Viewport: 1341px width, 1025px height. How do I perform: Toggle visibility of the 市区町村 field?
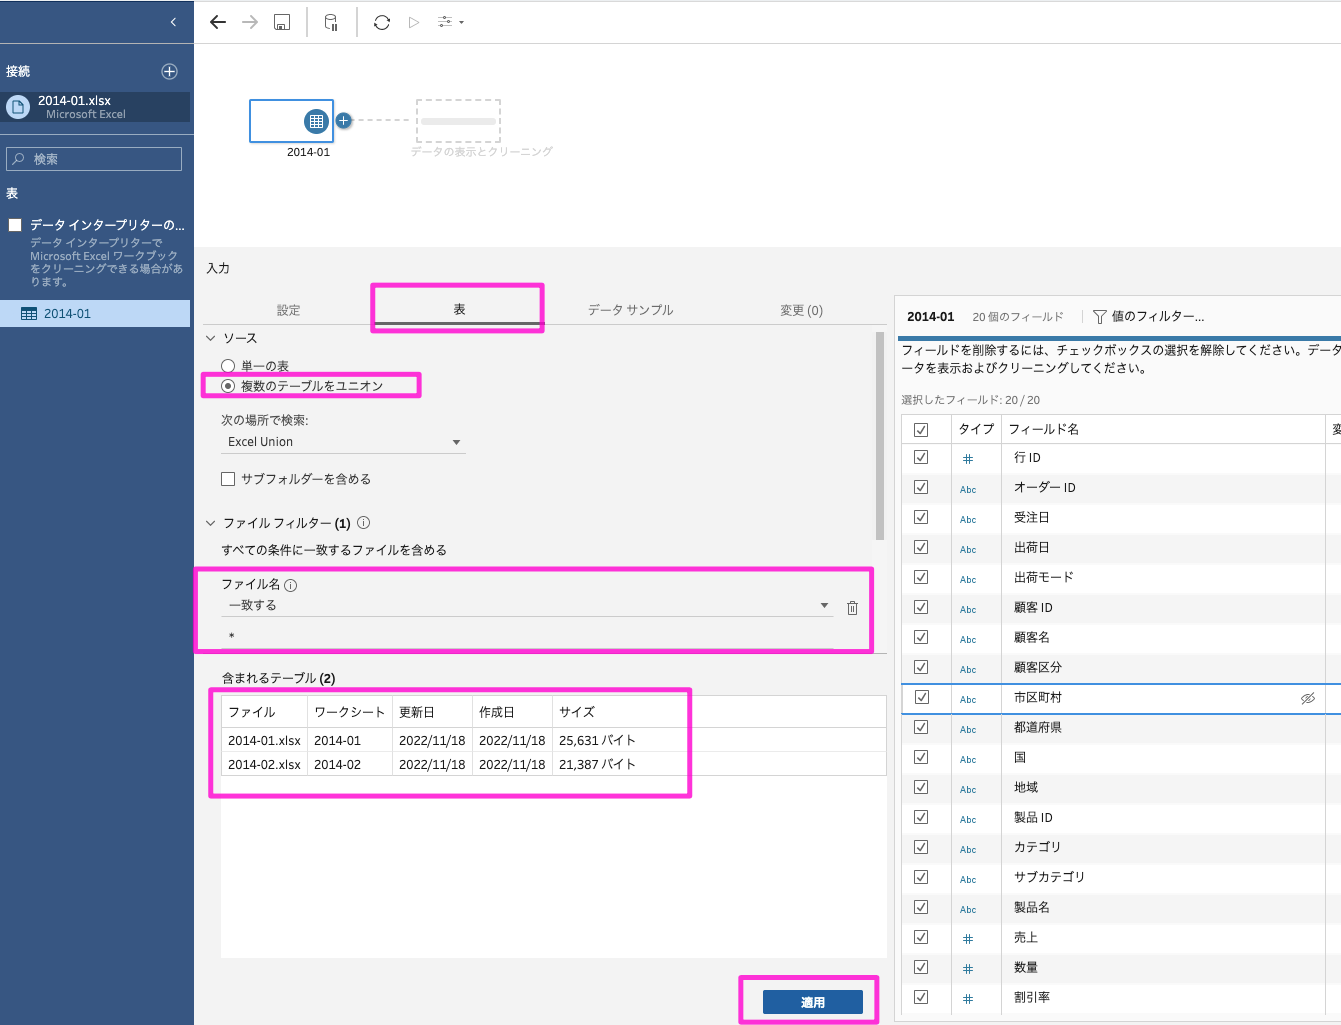coord(1308,699)
